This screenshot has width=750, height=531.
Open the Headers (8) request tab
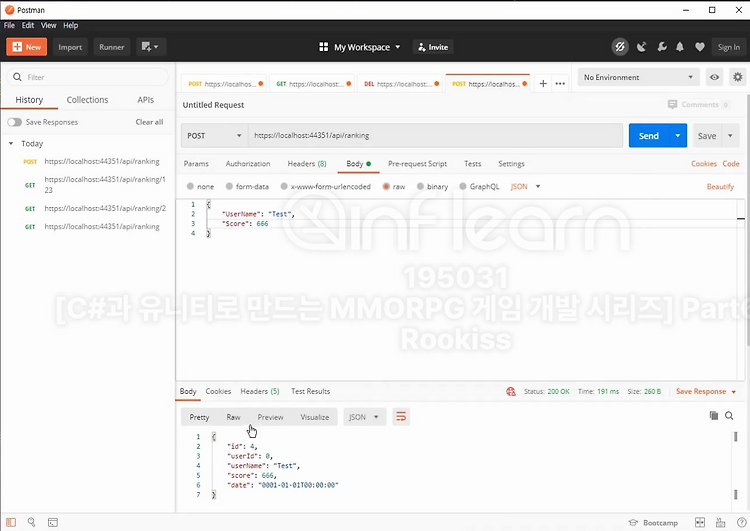[x=307, y=164]
